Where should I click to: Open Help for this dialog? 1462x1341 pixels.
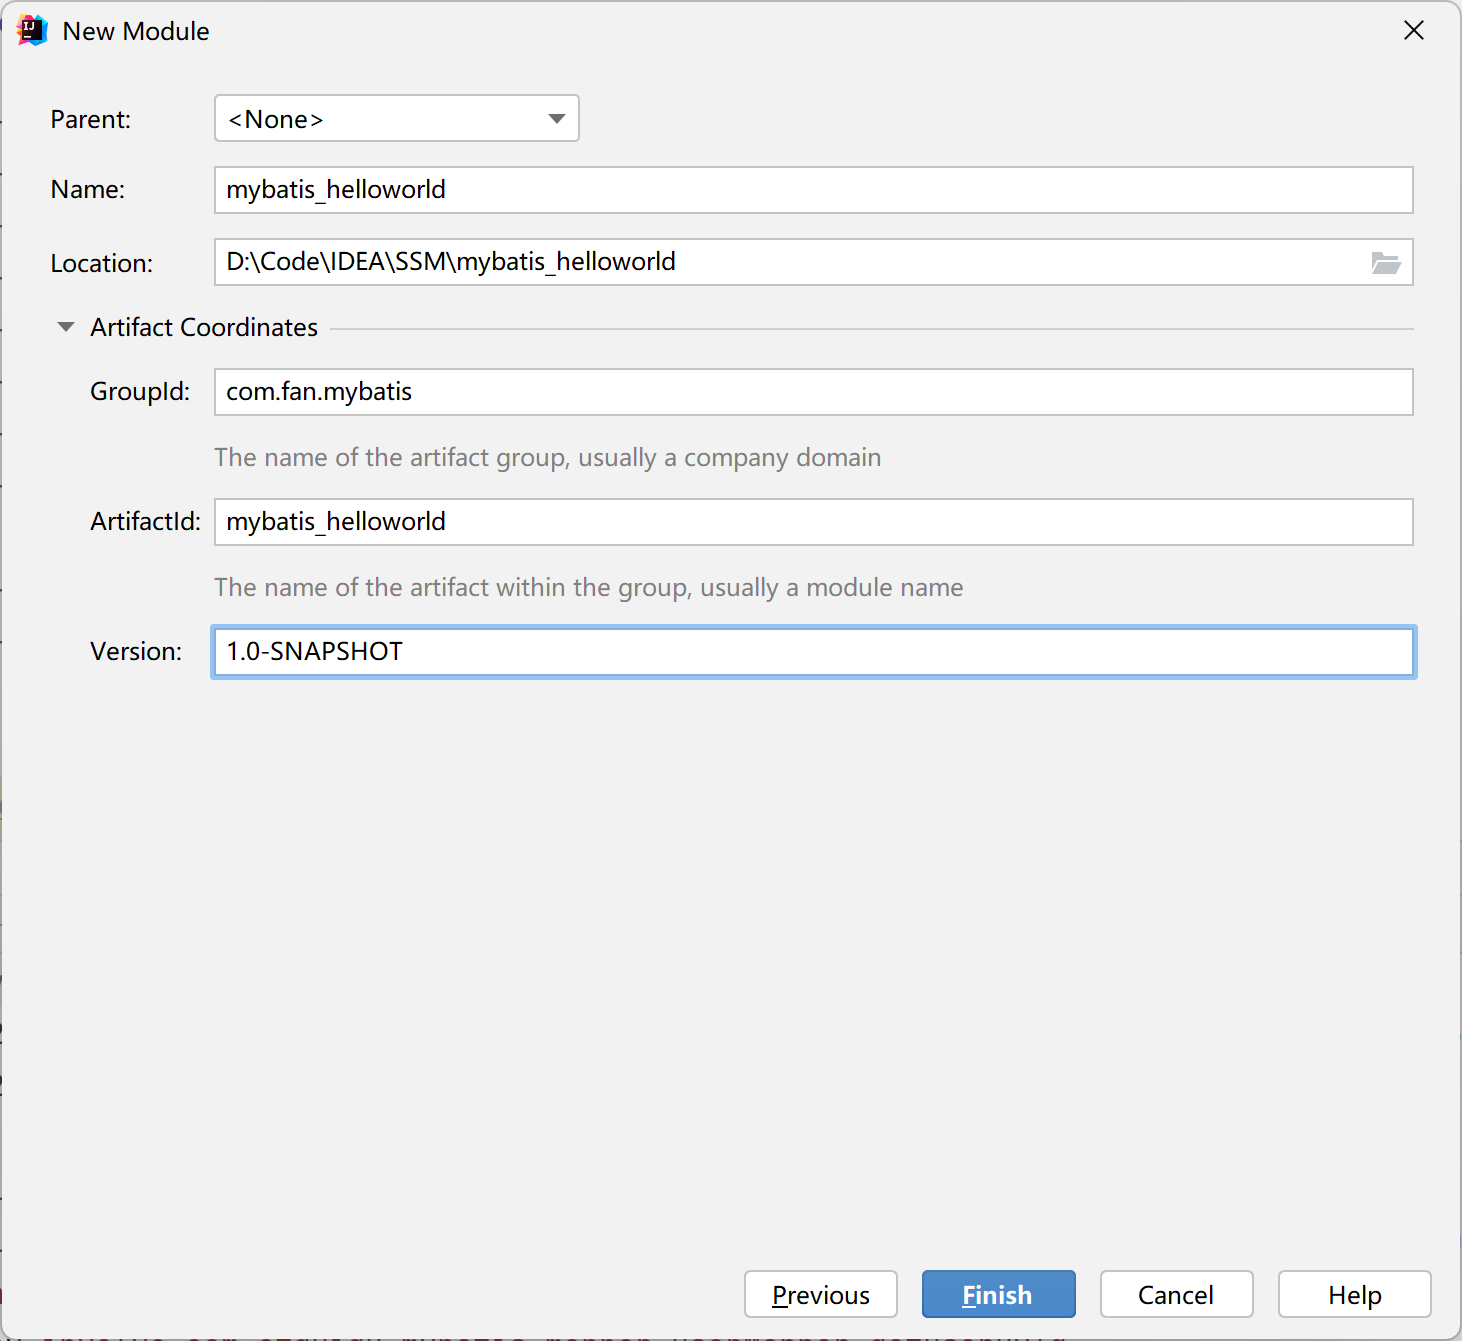point(1354,1295)
